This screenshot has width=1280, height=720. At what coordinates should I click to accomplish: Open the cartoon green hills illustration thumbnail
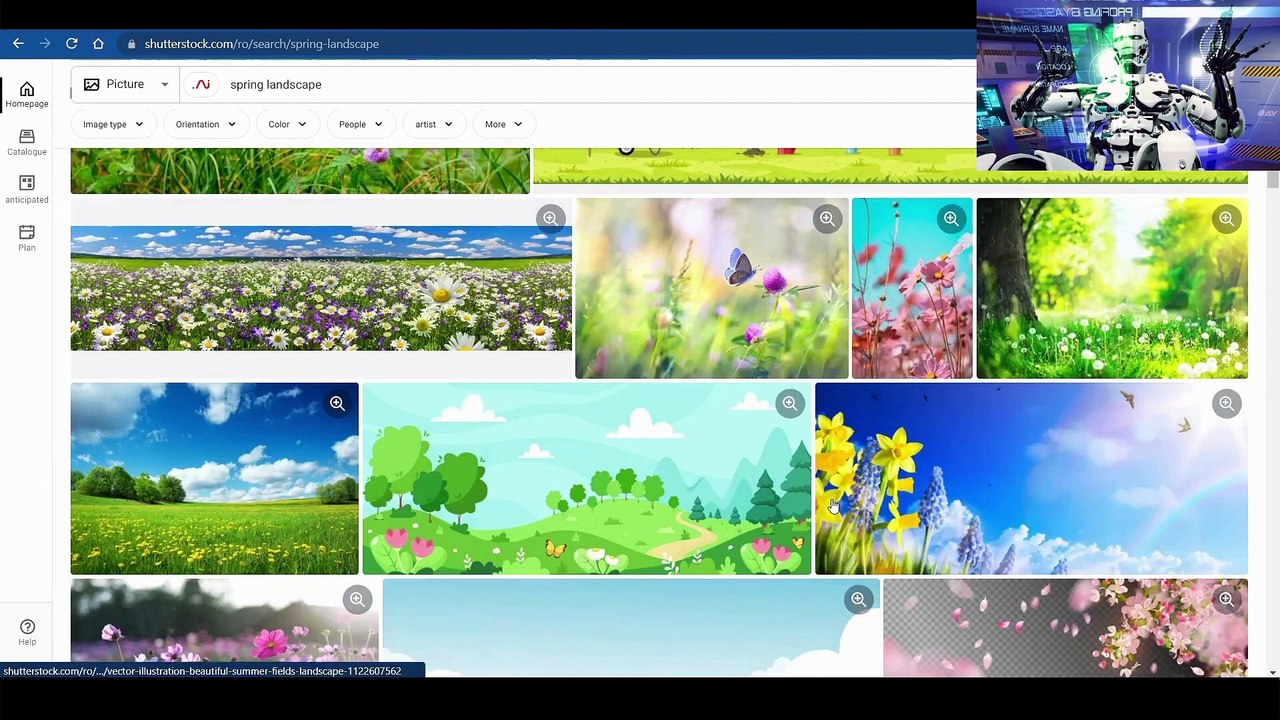point(586,479)
